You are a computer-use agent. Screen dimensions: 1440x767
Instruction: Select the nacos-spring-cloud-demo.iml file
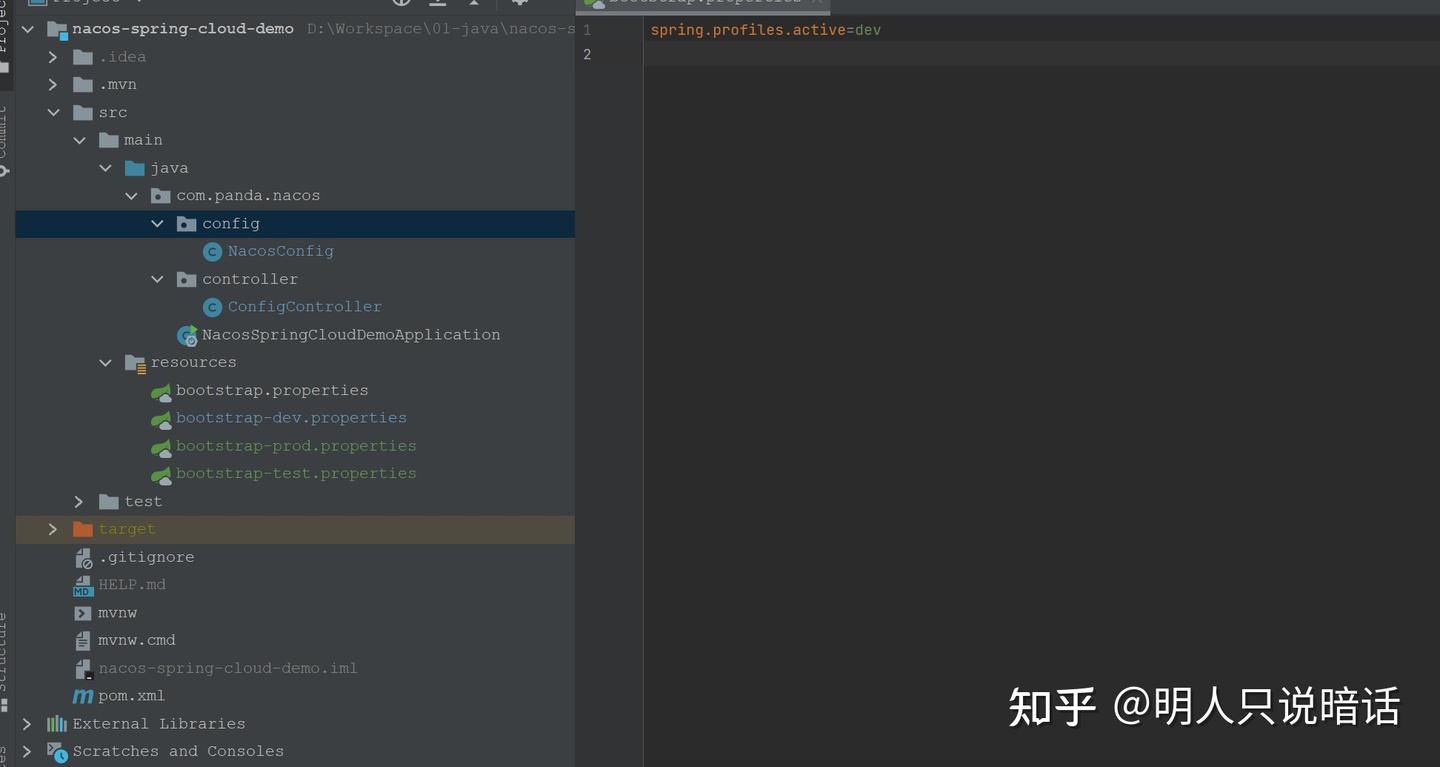point(227,668)
